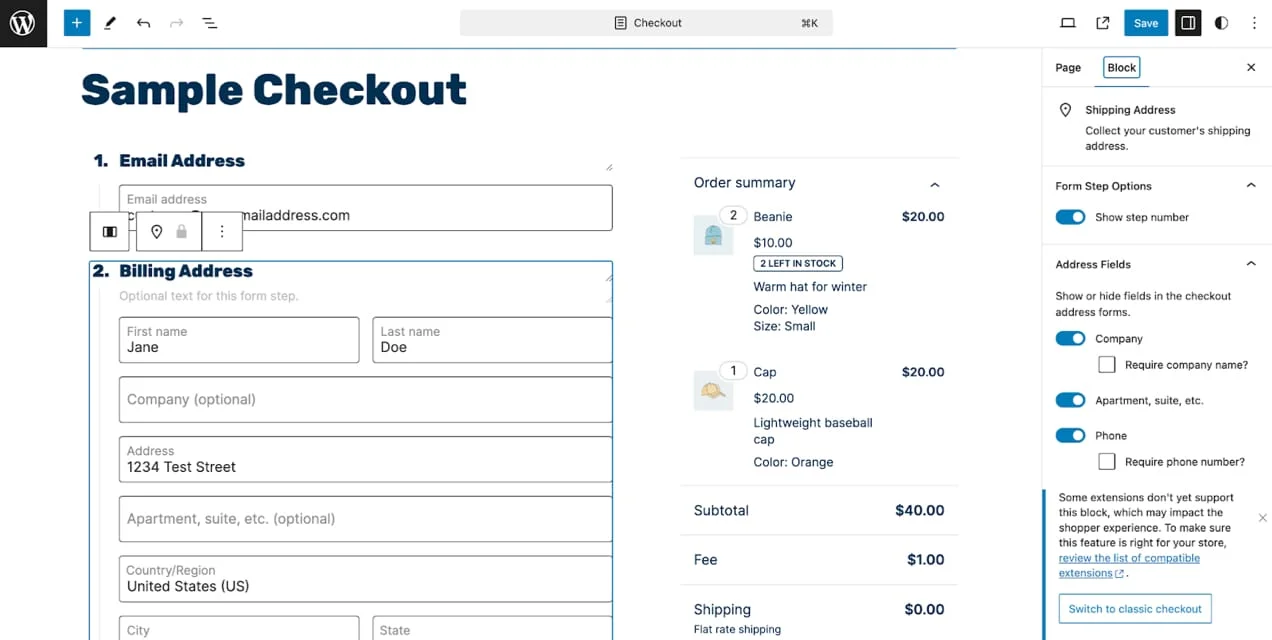The width and height of the screenshot is (1272, 640).
Task: Toggle the editor Settings sidebar icon
Action: (1188, 22)
